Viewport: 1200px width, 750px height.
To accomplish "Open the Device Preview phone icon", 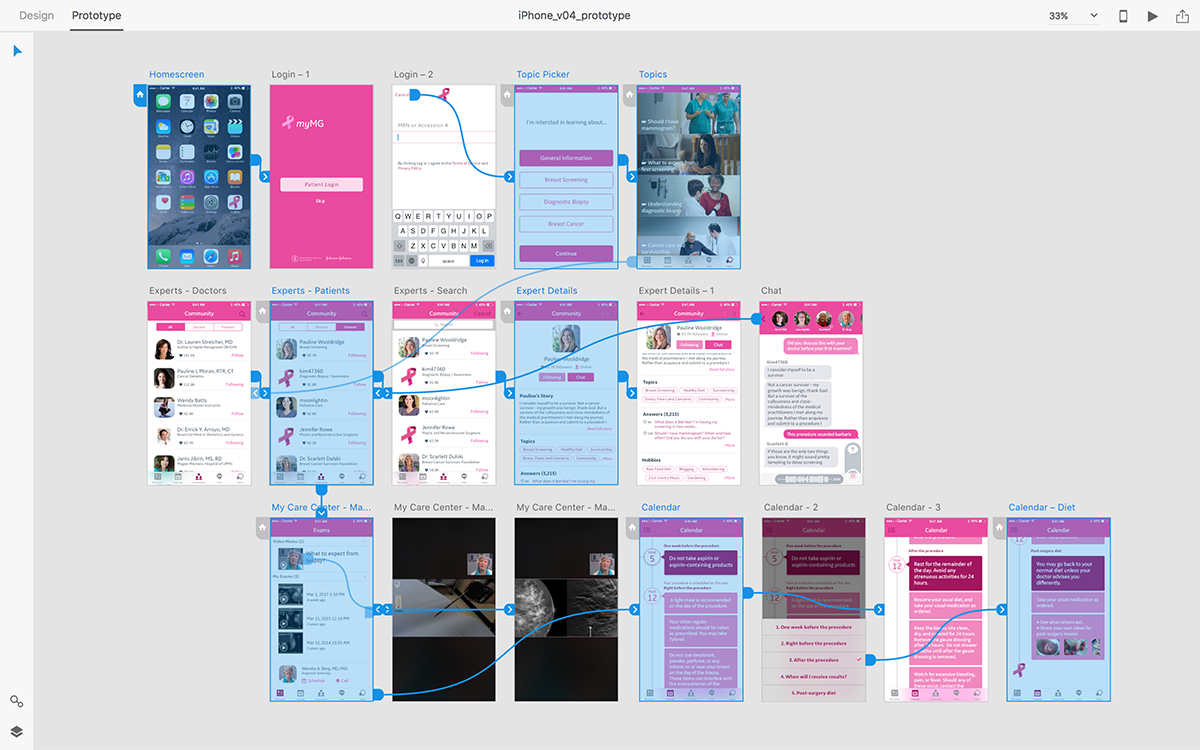I will pyautogui.click(x=1123, y=16).
